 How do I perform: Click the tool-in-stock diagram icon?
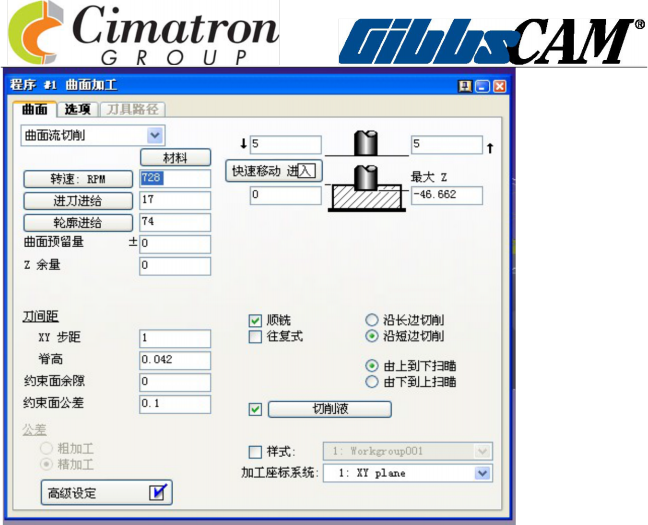tap(366, 188)
